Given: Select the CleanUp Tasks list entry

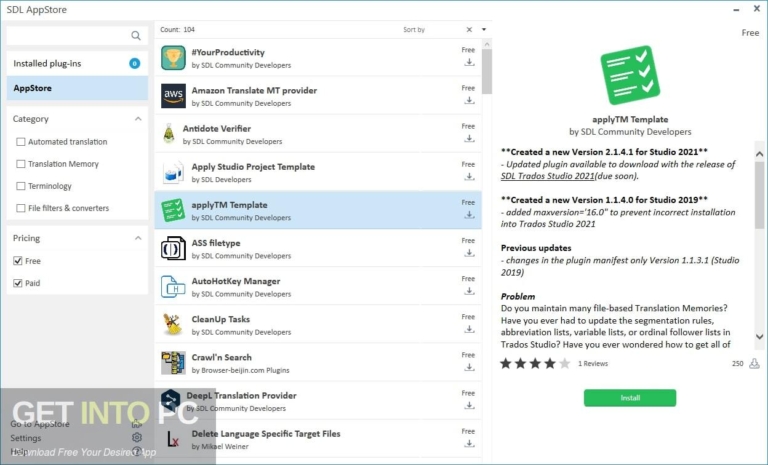Looking at the screenshot, I should point(318,324).
